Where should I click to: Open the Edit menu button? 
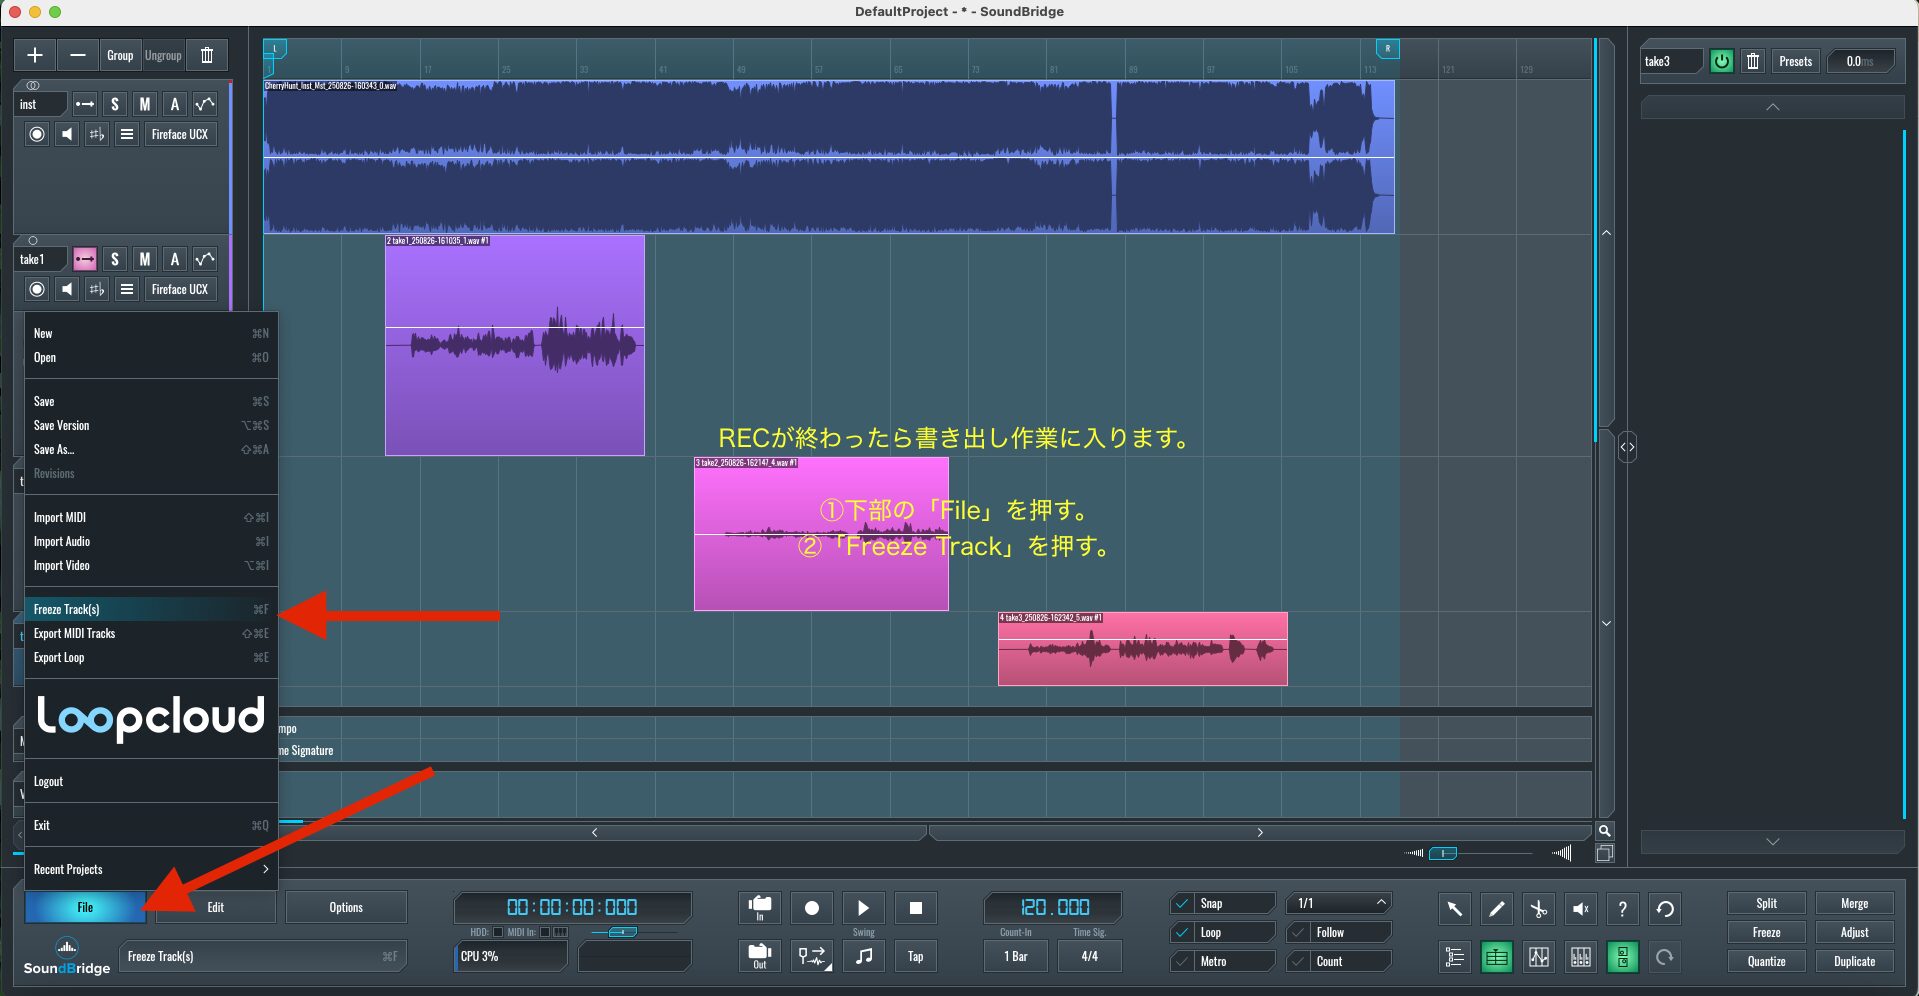[215, 907]
